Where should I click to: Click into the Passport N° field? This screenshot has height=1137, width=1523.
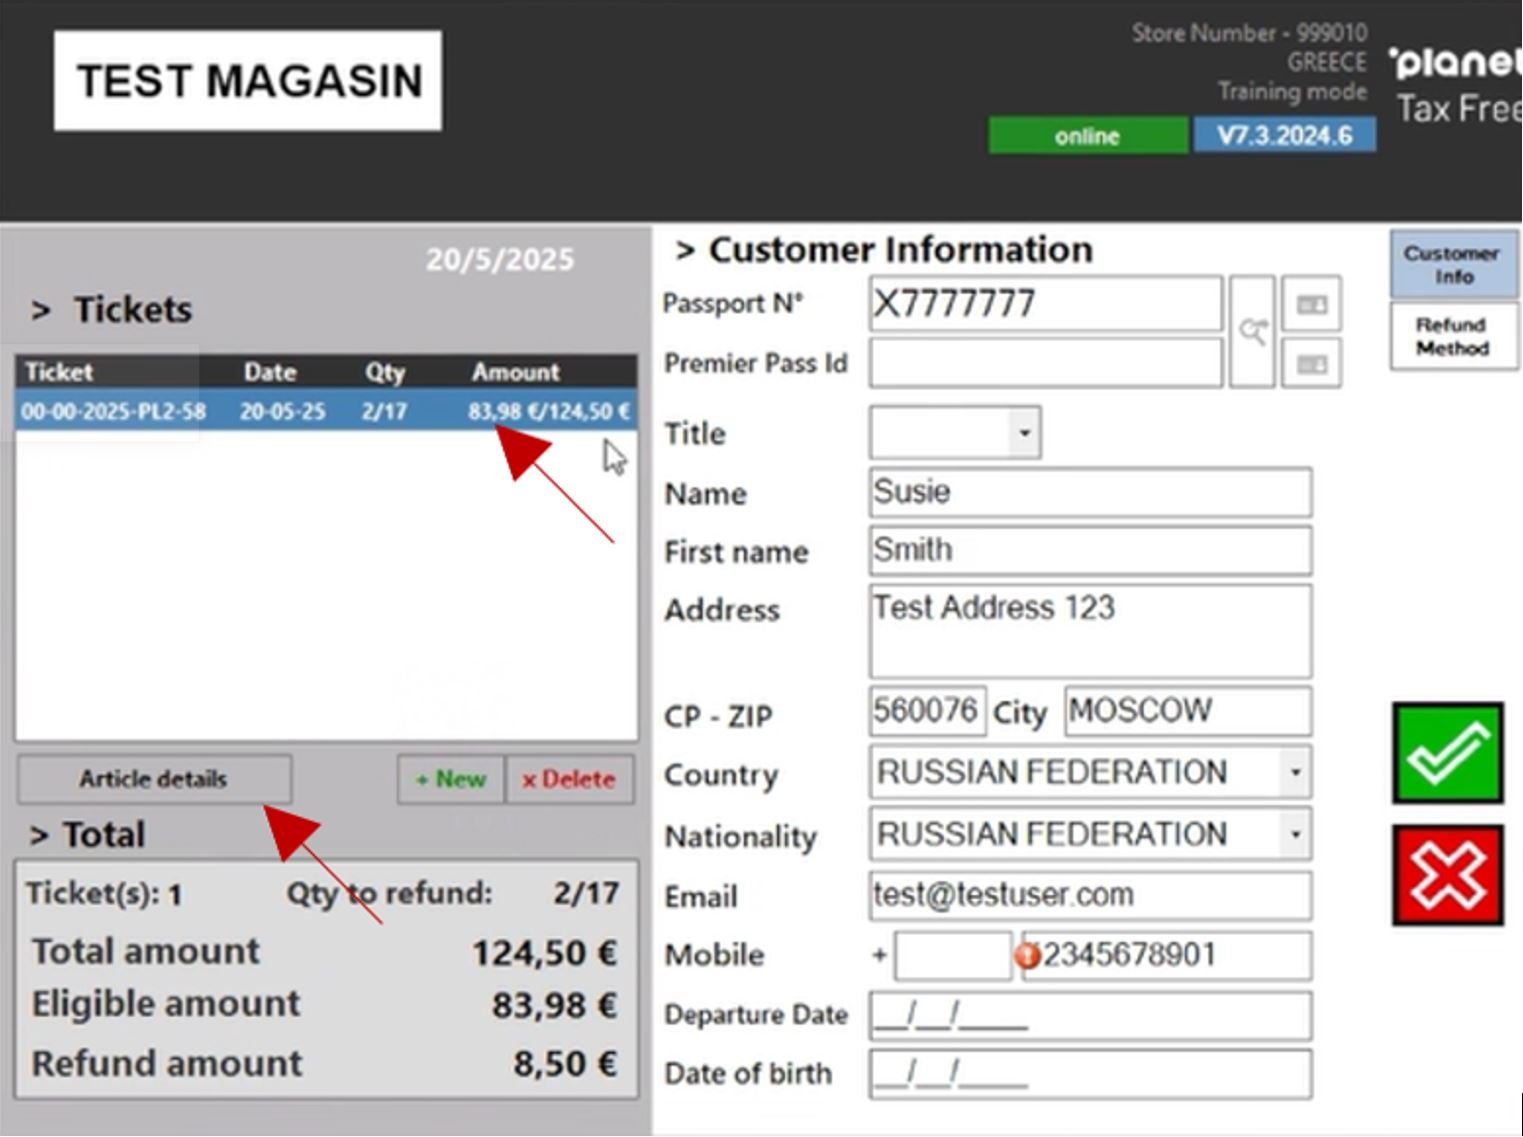(x=1044, y=304)
